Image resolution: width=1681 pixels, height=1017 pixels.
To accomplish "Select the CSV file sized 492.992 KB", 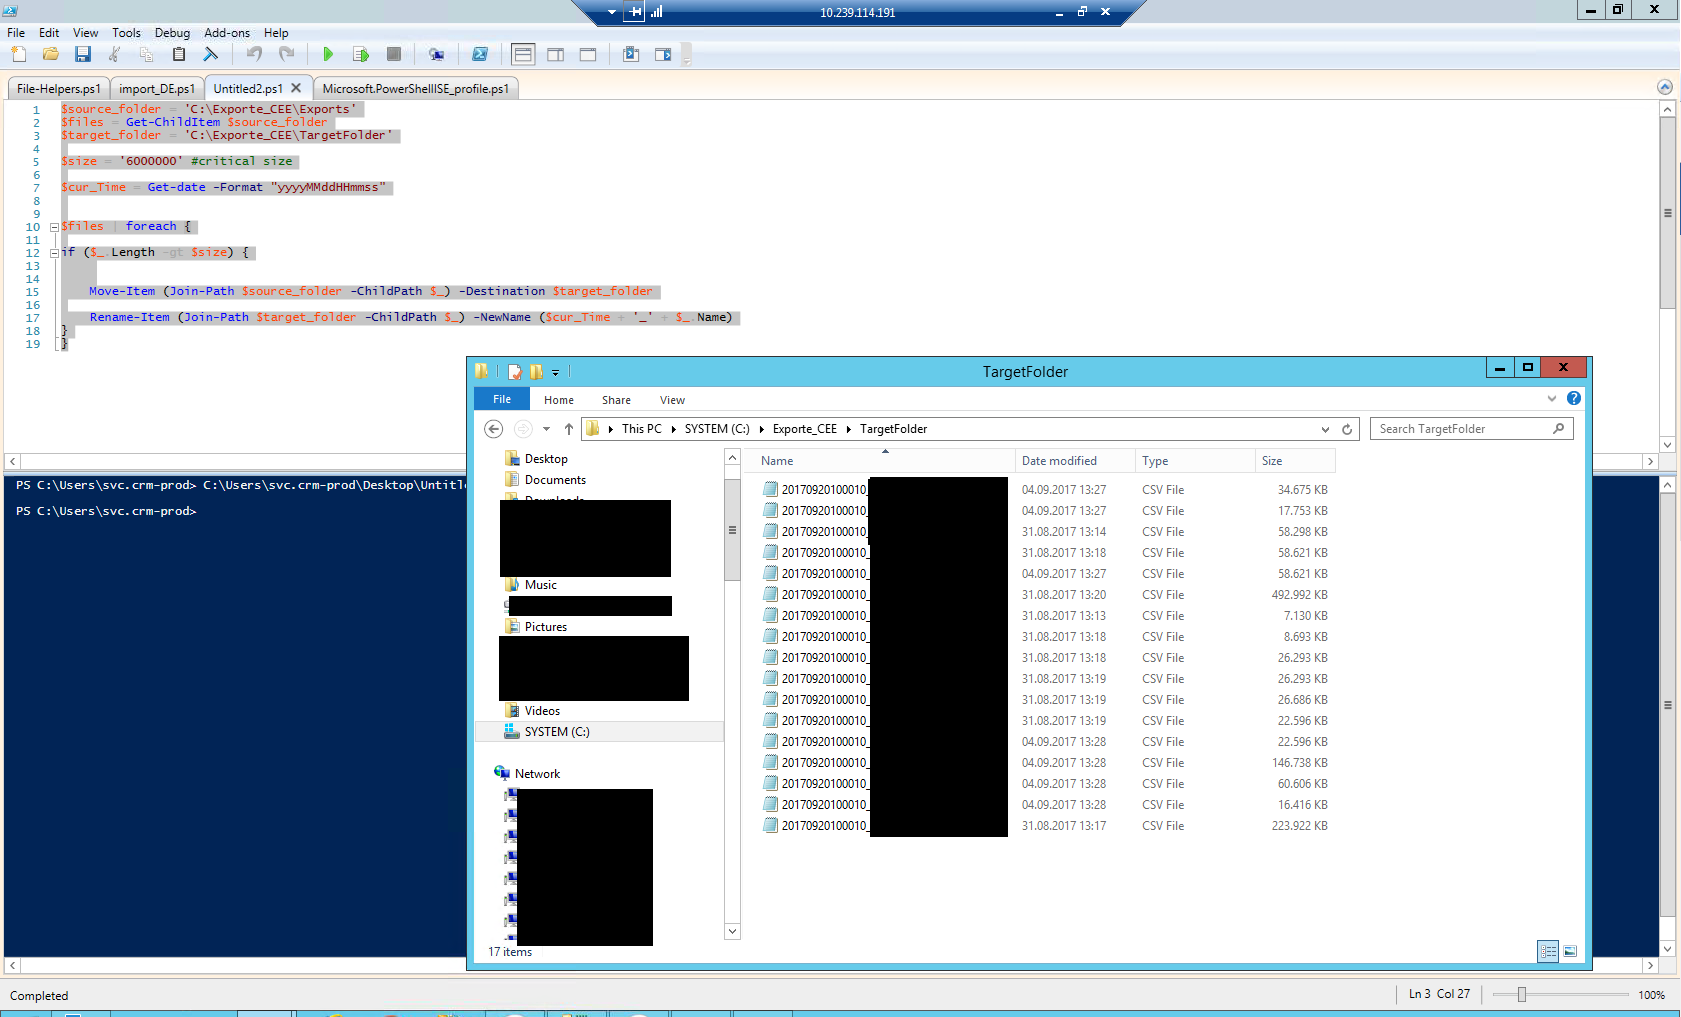I will [x=1045, y=595].
